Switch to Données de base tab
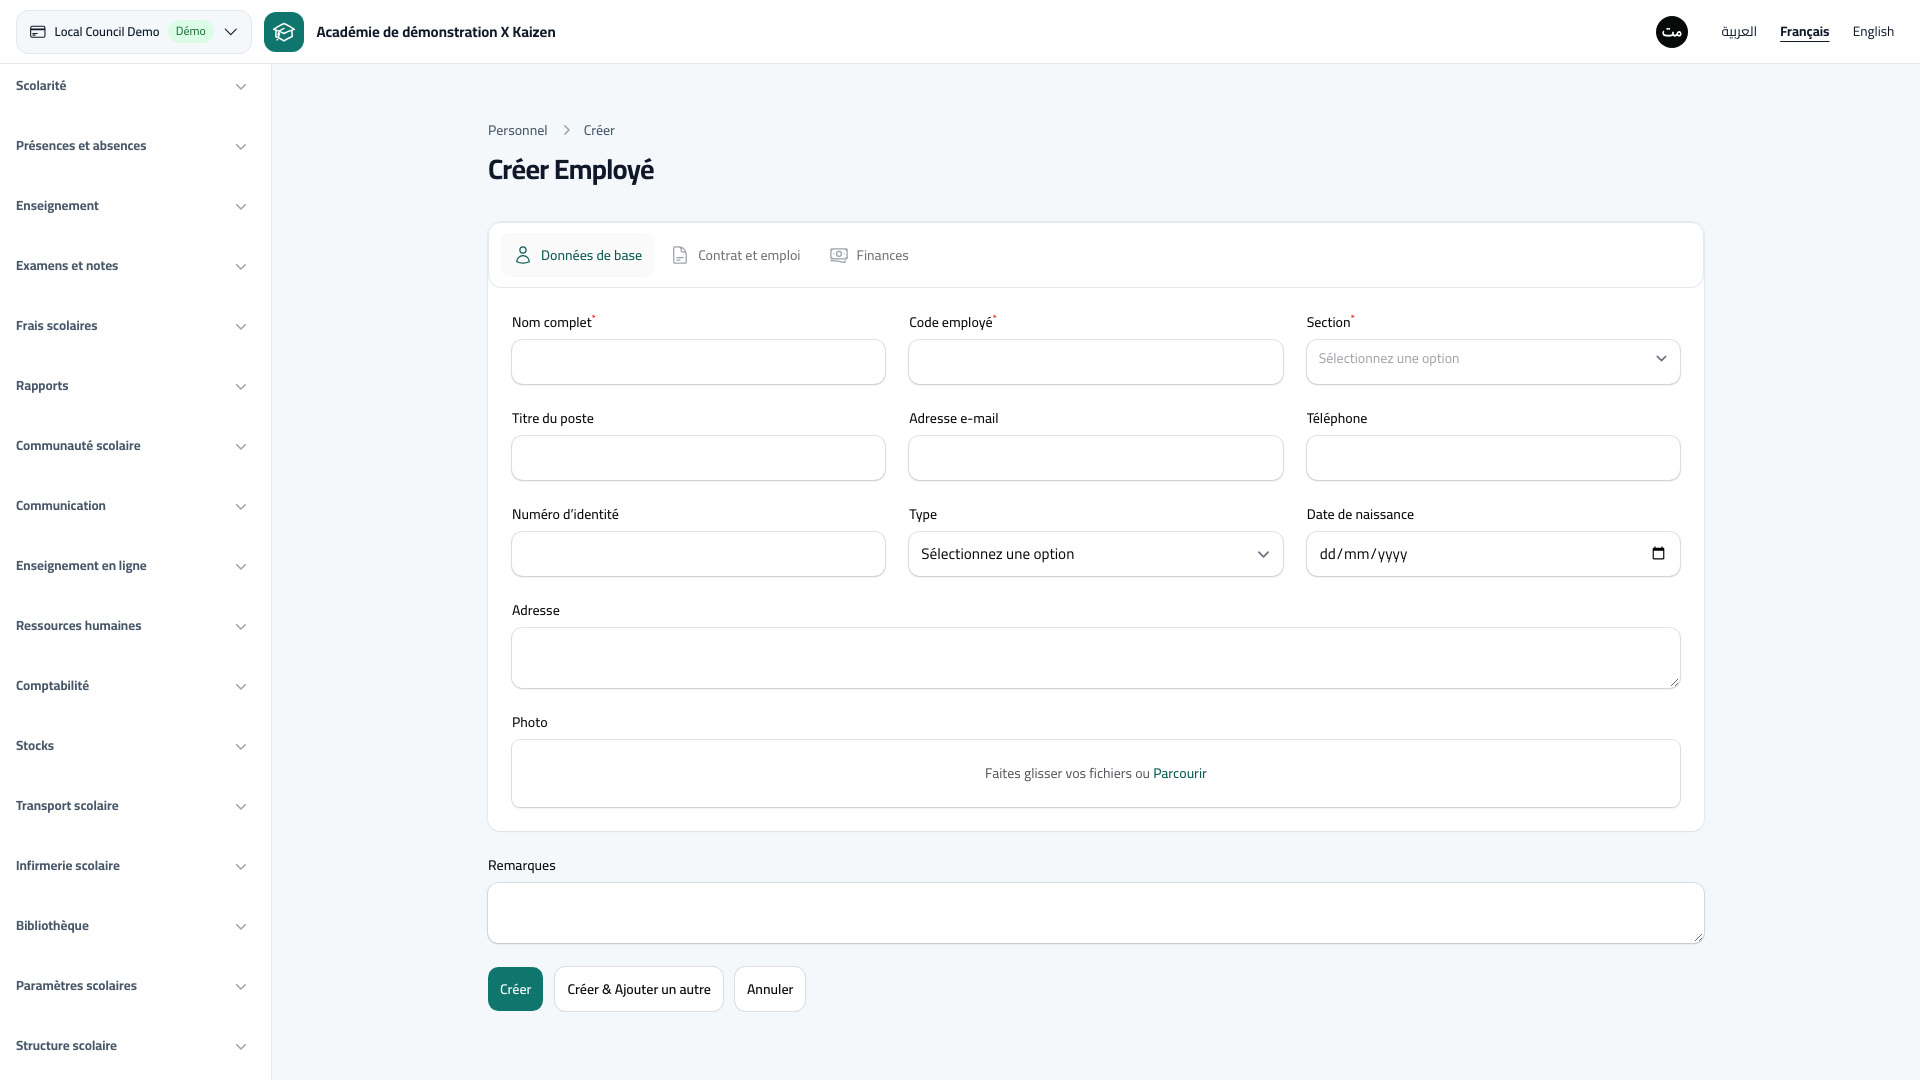1920x1080 pixels. click(578, 255)
